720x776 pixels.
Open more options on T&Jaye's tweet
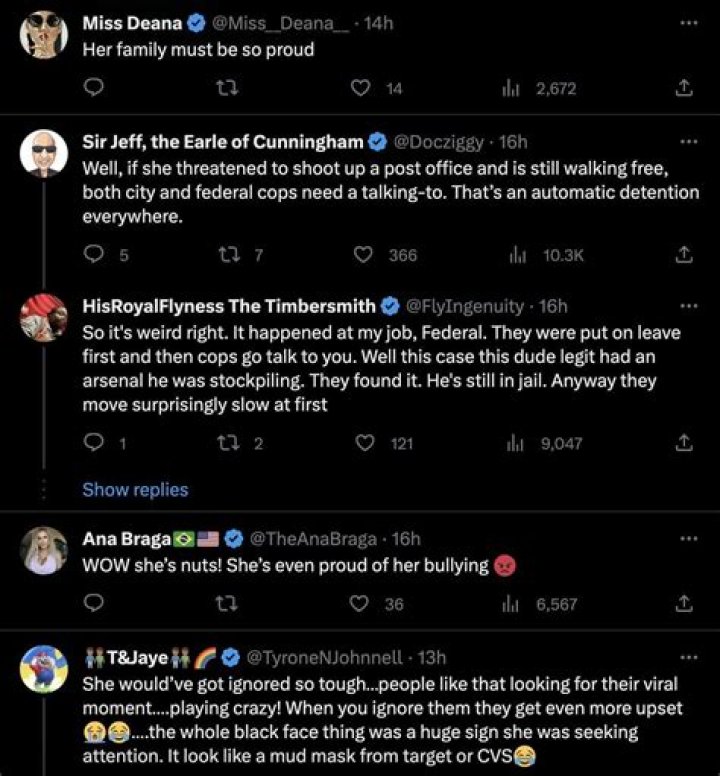point(687,657)
